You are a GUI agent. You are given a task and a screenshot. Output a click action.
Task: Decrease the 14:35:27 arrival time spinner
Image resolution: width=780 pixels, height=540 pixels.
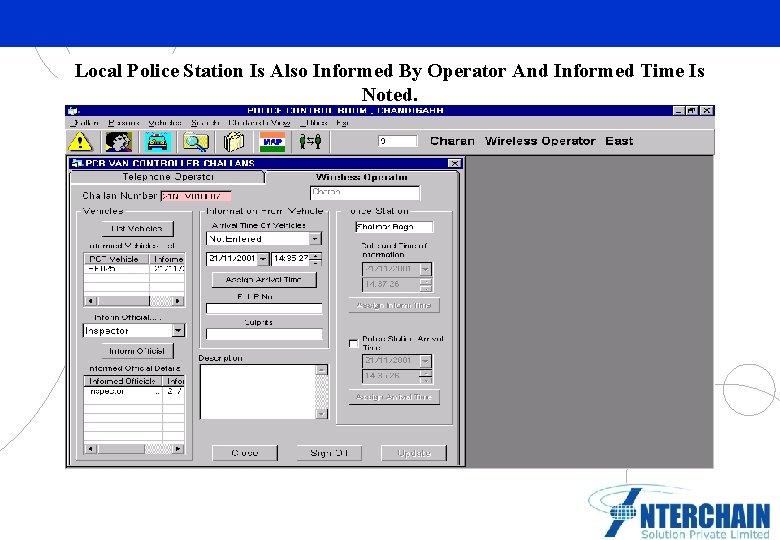(316, 262)
